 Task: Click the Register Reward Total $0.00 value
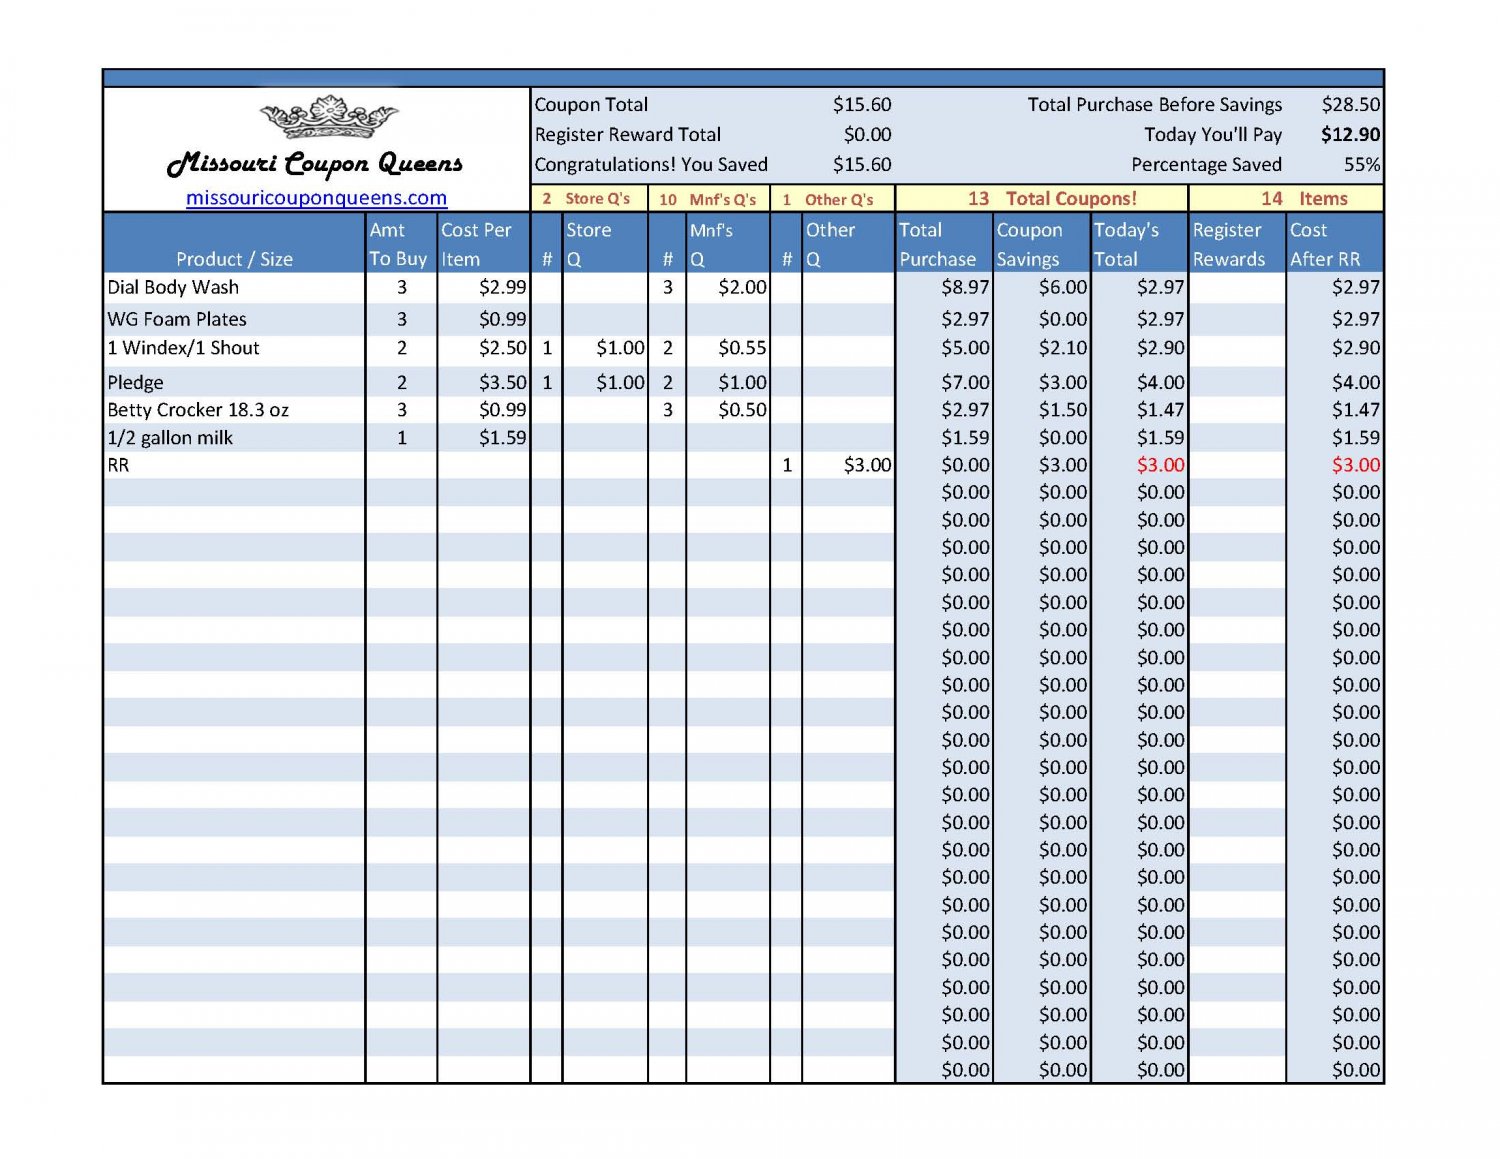point(867,134)
